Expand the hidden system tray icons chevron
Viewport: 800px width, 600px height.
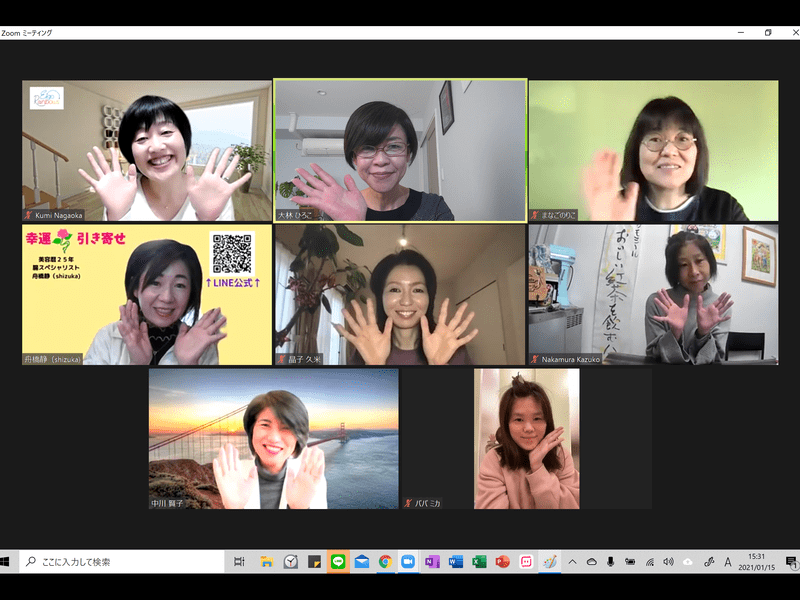pyautogui.click(x=574, y=562)
